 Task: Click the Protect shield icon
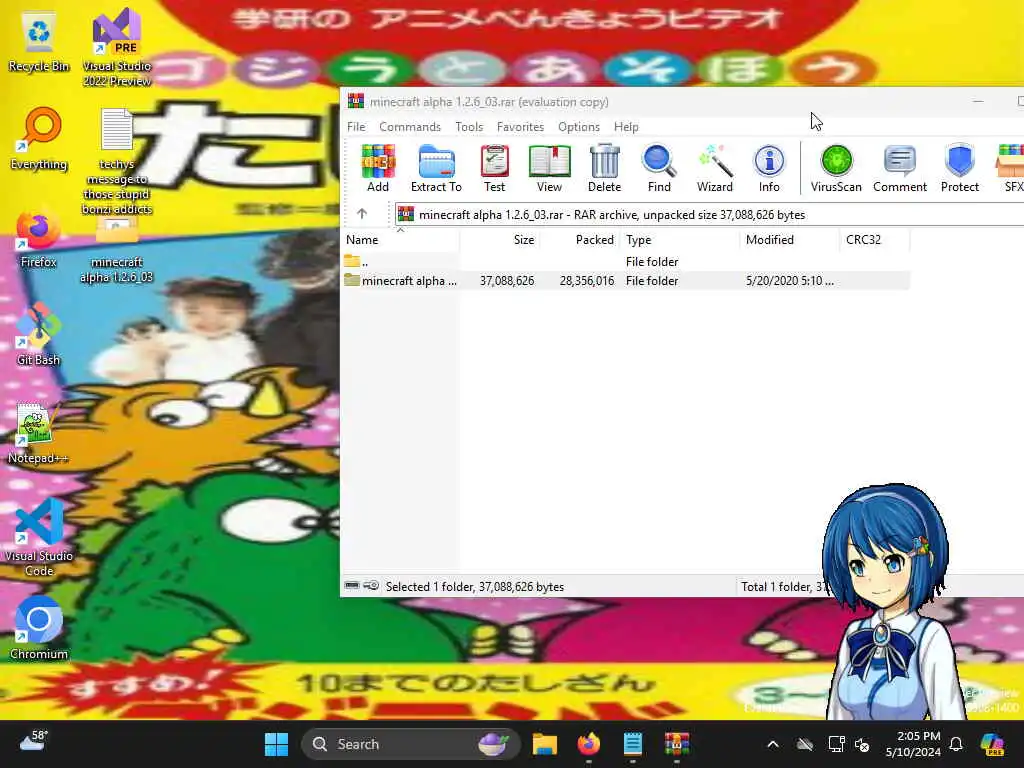click(x=959, y=168)
